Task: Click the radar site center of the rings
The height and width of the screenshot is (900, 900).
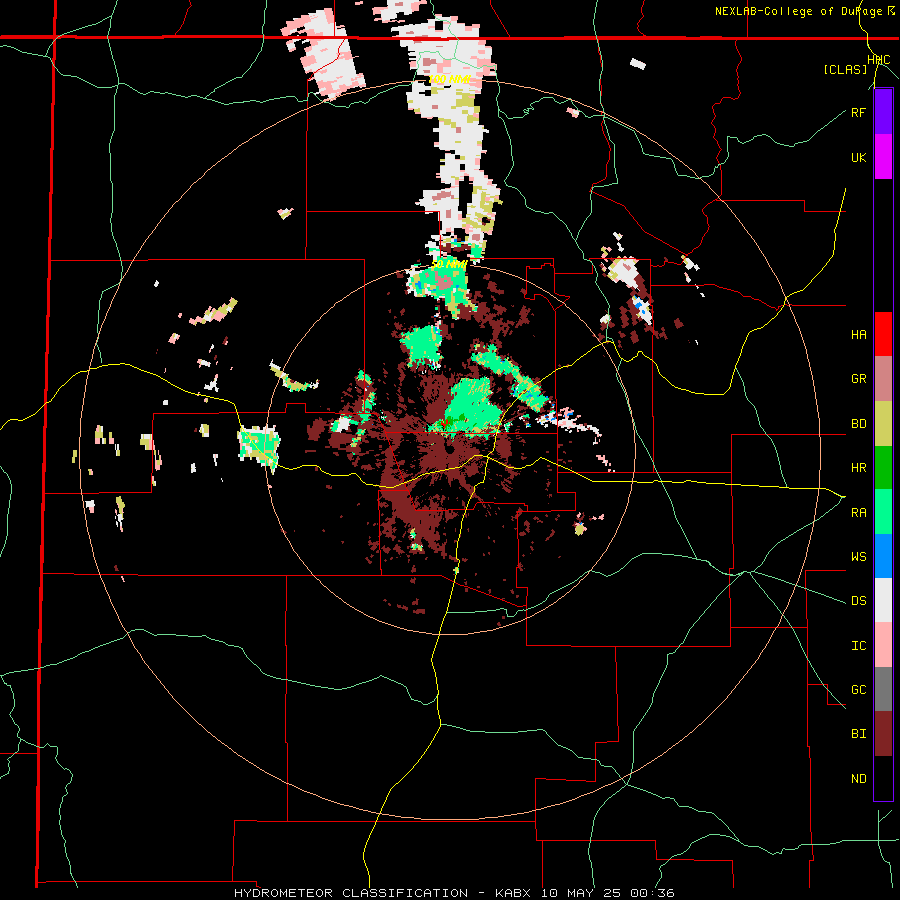Action: 451,450
